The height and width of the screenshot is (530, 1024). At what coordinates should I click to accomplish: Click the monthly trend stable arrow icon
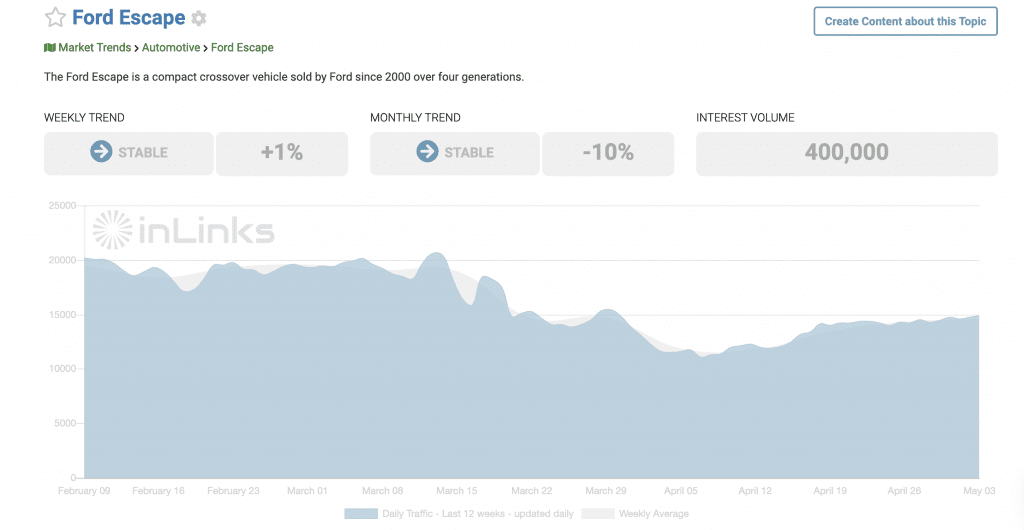pyautogui.click(x=427, y=151)
